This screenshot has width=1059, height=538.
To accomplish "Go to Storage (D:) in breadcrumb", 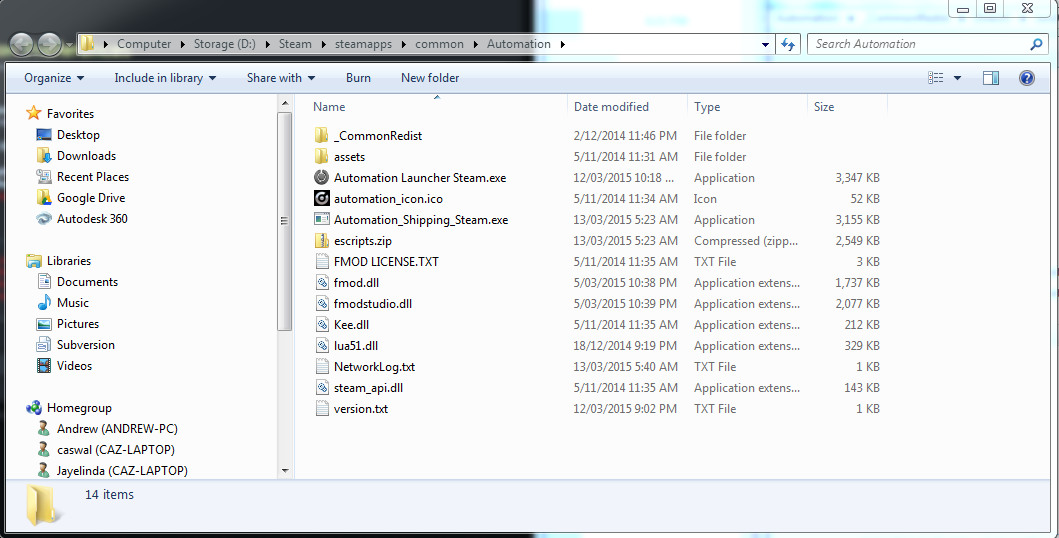I will [224, 44].
